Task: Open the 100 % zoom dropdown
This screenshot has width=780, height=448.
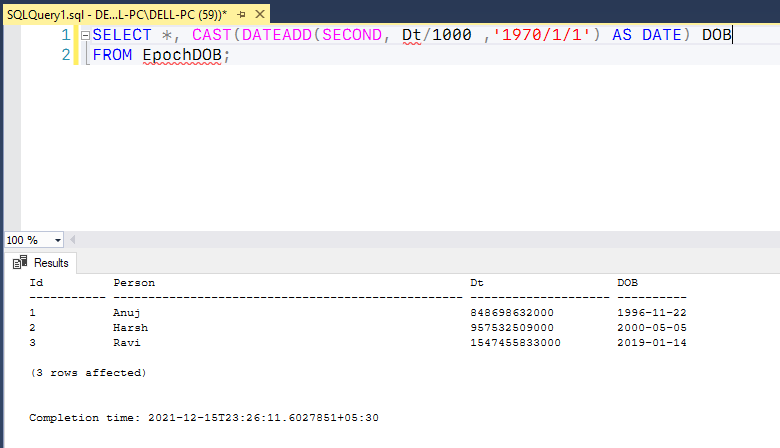Action: pyautogui.click(x=58, y=240)
